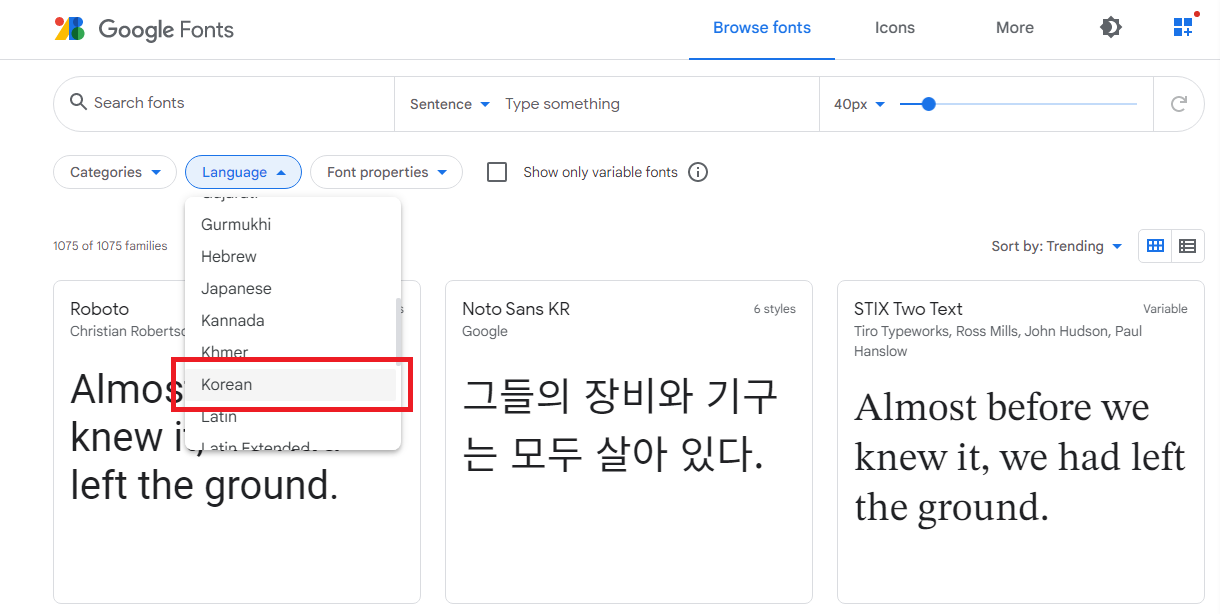Image resolution: width=1220 pixels, height=614 pixels.
Task: Switch to list view icon
Action: click(1187, 246)
